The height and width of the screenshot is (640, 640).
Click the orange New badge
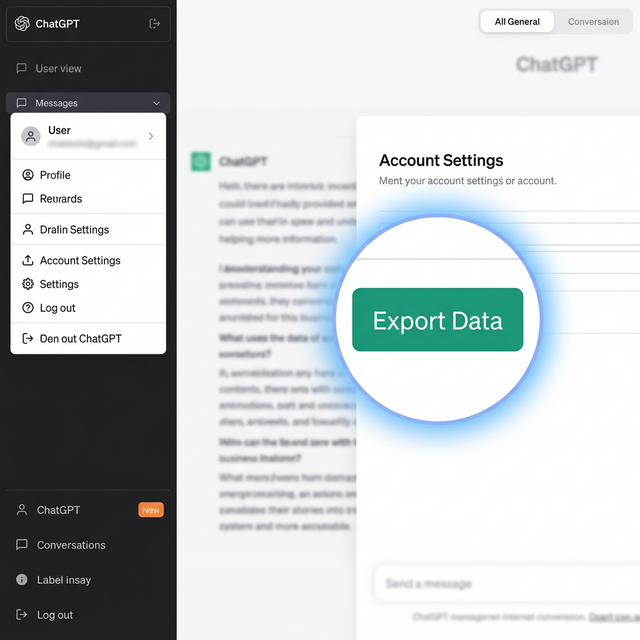point(151,510)
